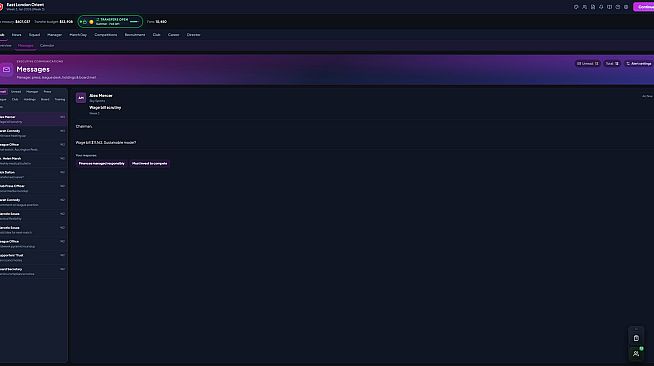Click the transfer window progress bar
Screen dimensions: 654x366
pos(134,22)
